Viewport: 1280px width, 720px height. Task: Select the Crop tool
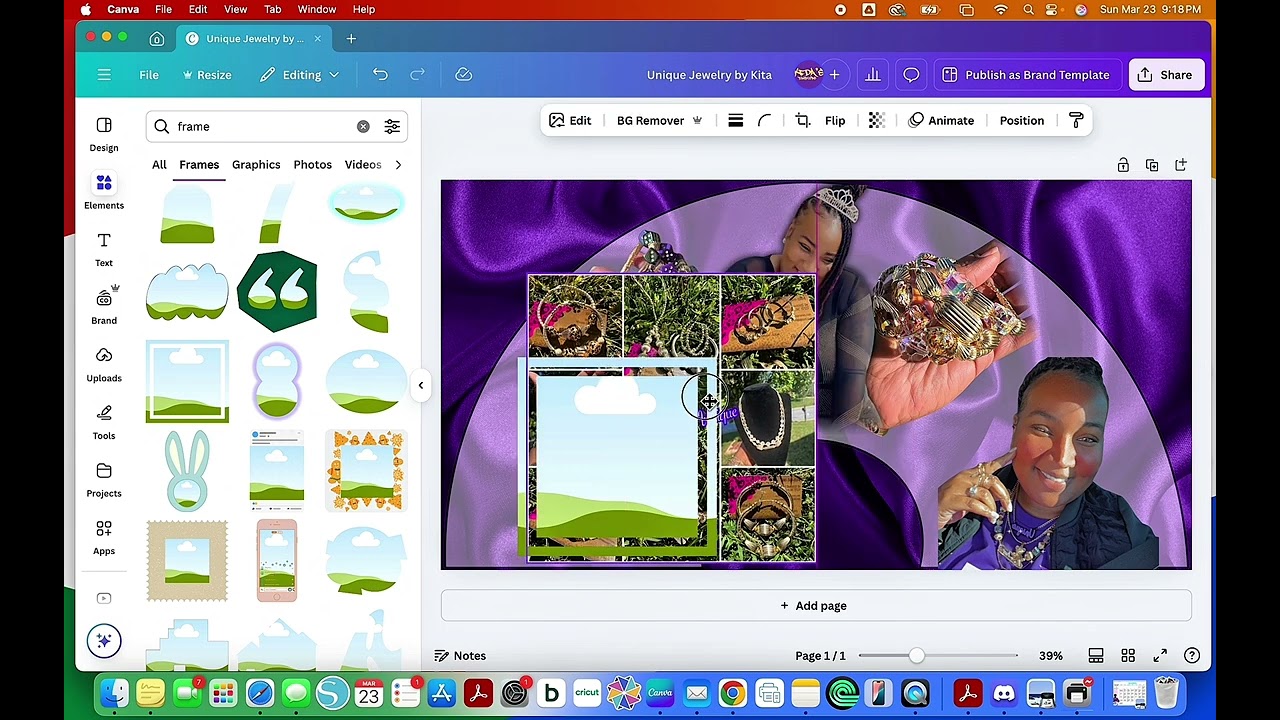(802, 121)
